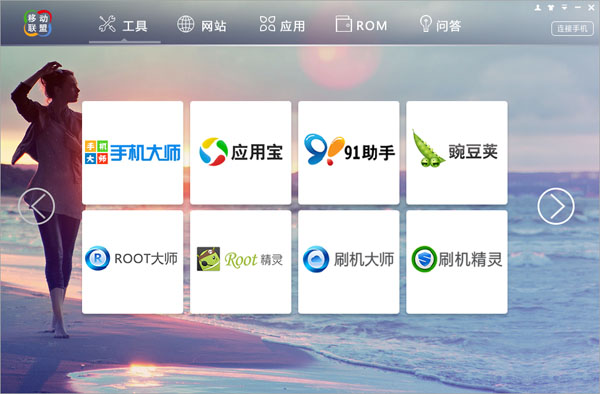Select the 豌豆荚 tile

[x=457, y=153]
